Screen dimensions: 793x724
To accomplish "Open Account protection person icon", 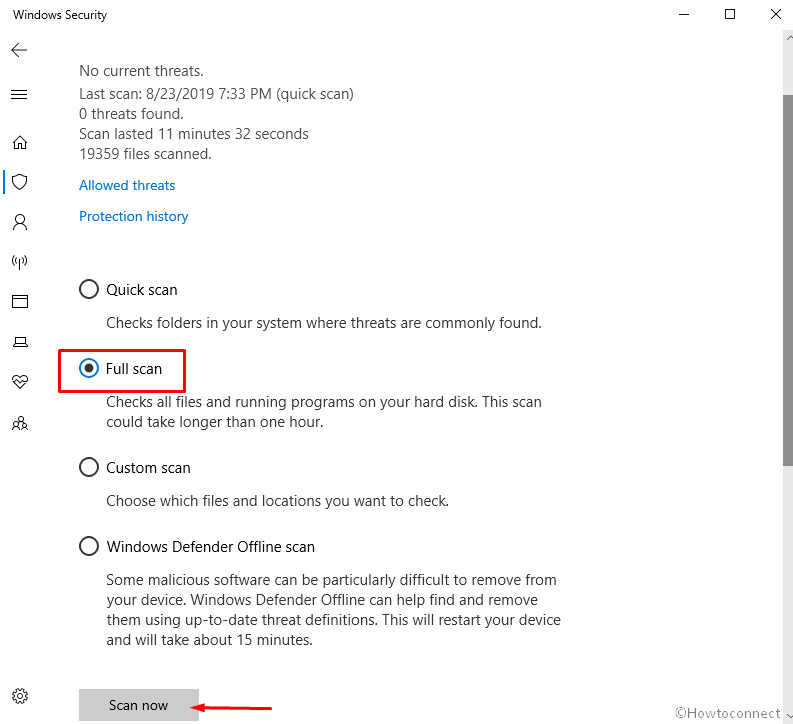I will click(20, 222).
